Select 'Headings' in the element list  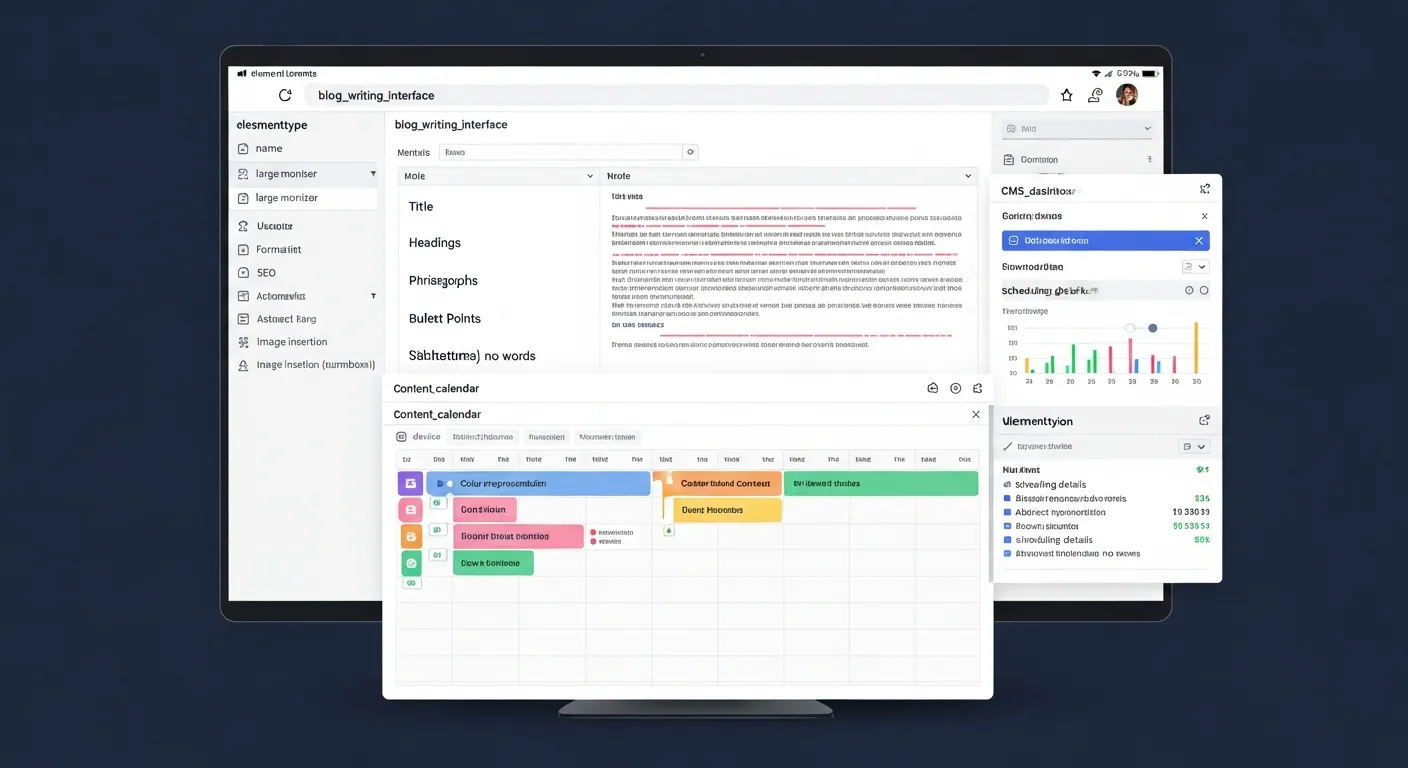coord(435,243)
